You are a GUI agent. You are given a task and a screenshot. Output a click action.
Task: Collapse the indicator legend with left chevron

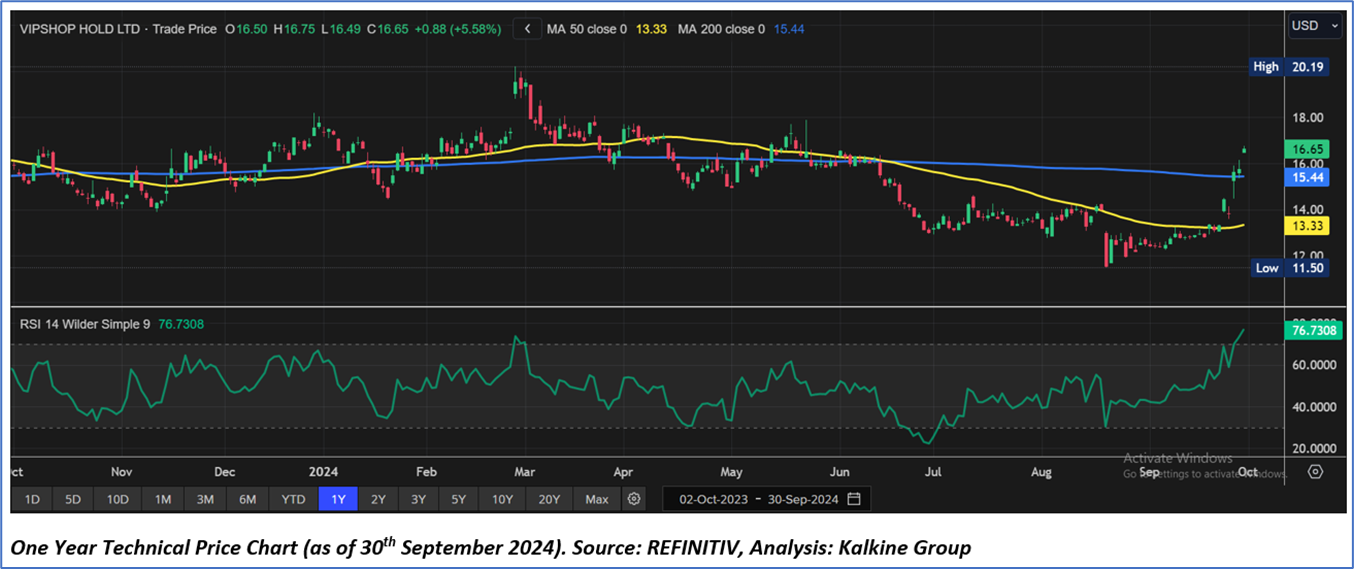(527, 29)
